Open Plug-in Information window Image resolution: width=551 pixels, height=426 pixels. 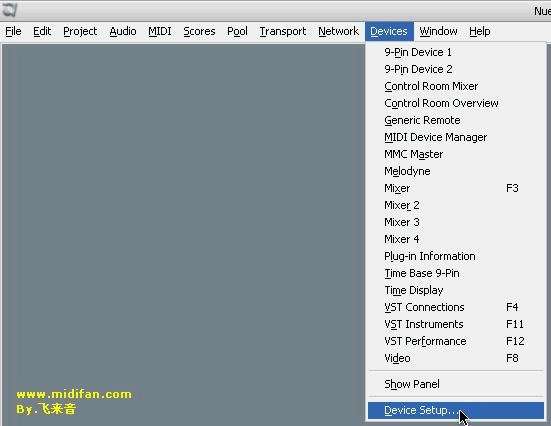(x=456, y=256)
